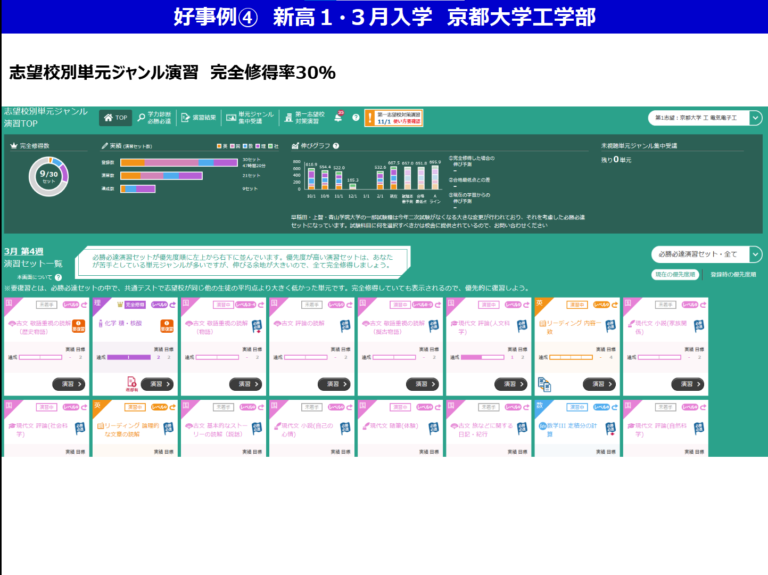Click help question mark in top navigation
Image resolution: width=768 pixels, height=575 pixels.
tap(356, 118)
